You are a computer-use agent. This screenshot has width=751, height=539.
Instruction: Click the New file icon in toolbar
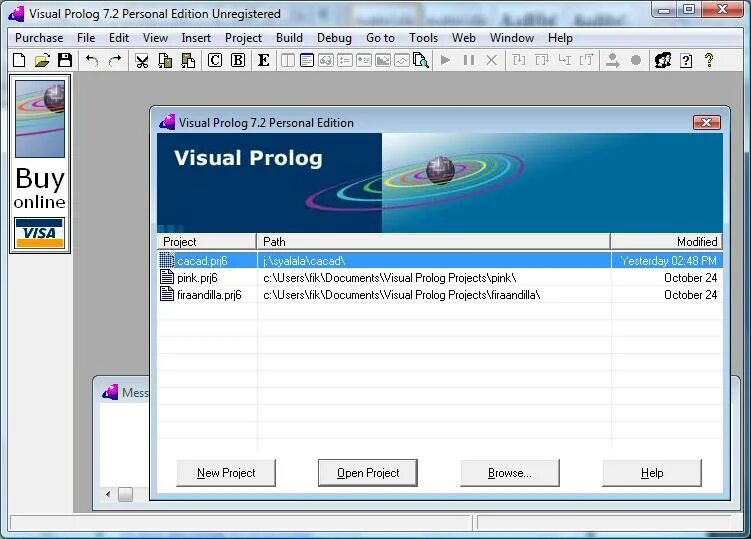click(x=19, y=60)
